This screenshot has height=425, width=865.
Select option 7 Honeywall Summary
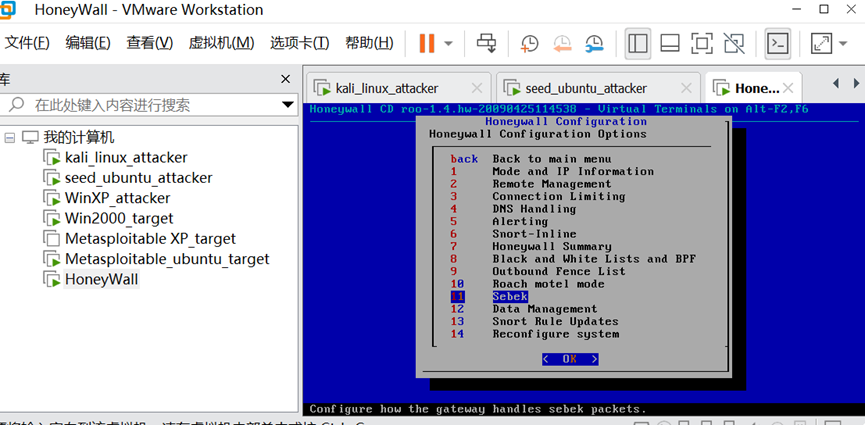(531, 247)
